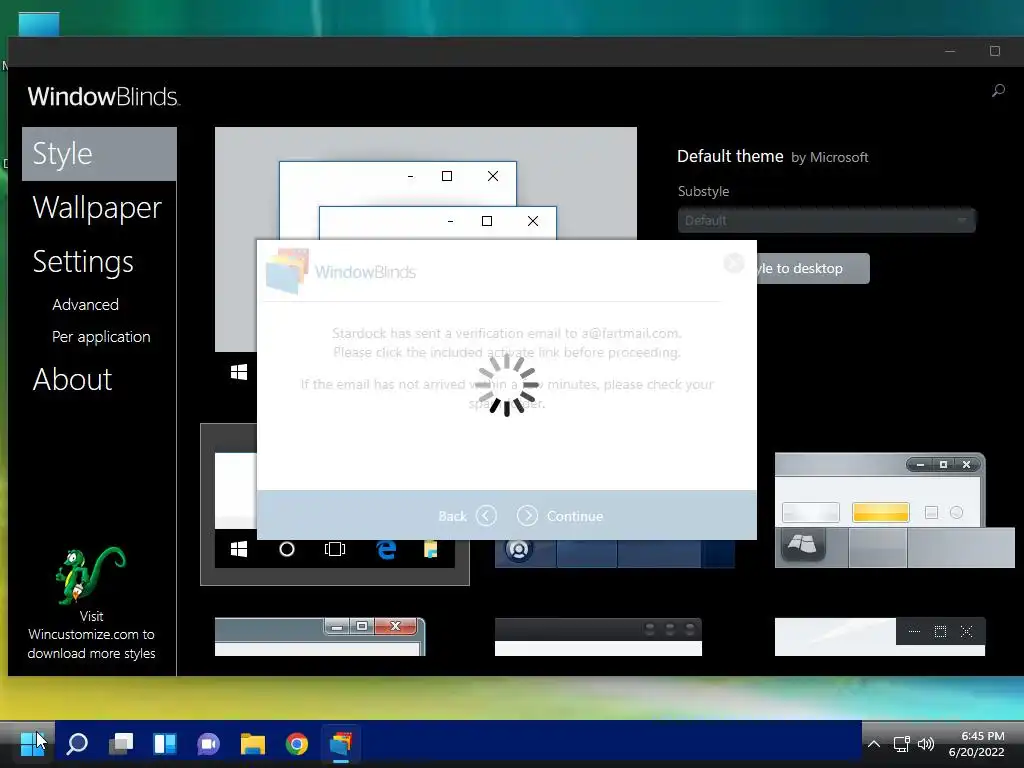The image size is (1024, 768).
Task: Select the Windows 10 style thumbnail
Action: click(x=334, y=504)
